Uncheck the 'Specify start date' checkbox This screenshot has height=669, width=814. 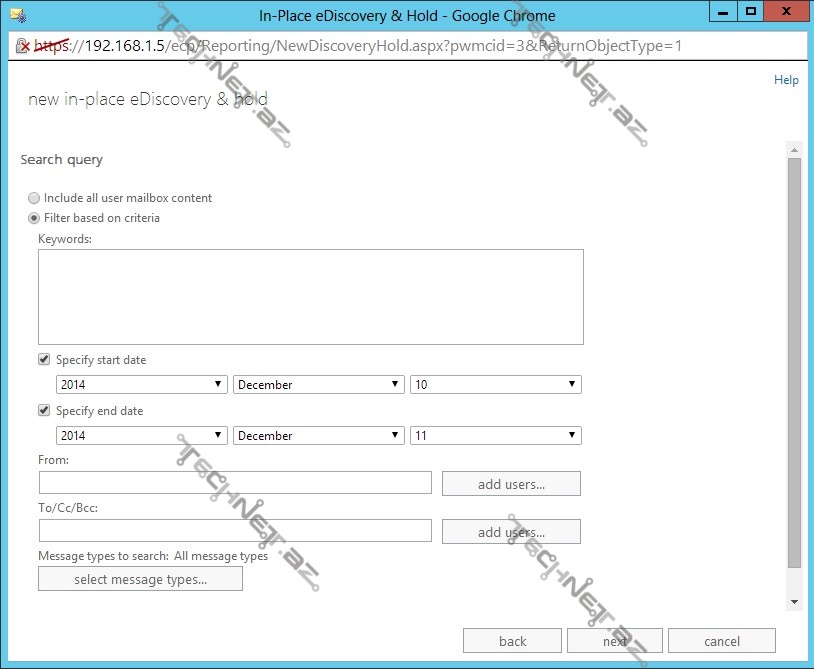(44, 360)
